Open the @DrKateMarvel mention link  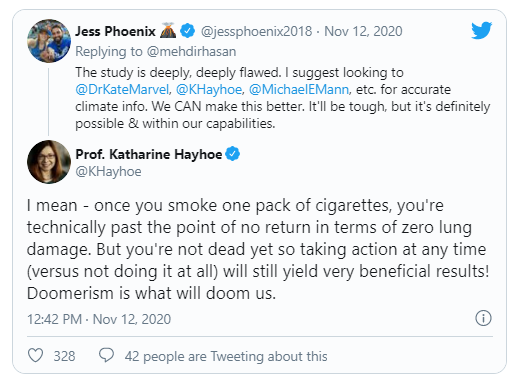[x=123, y=89]
